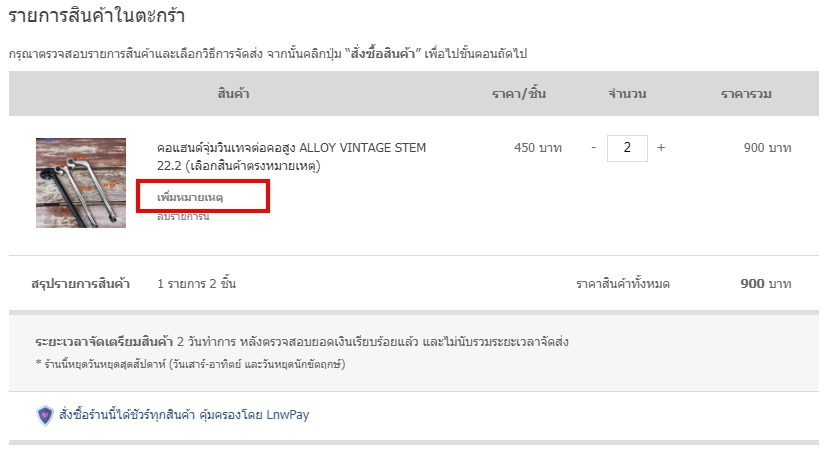
Task: Click the ราคารวม column header
Action: coord(745,94)
